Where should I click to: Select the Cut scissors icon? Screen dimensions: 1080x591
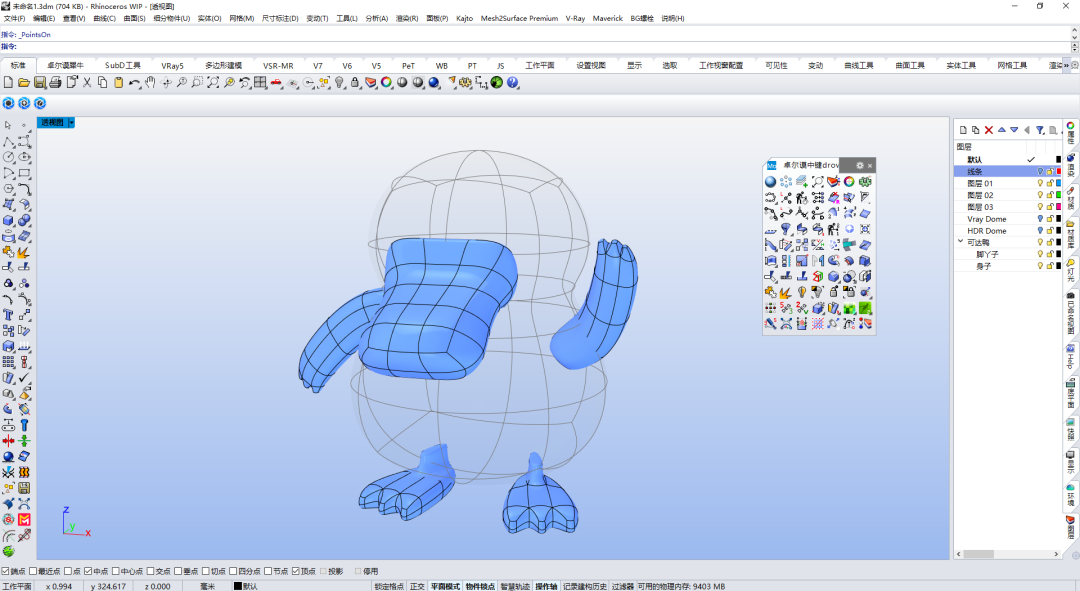[87, 83]
